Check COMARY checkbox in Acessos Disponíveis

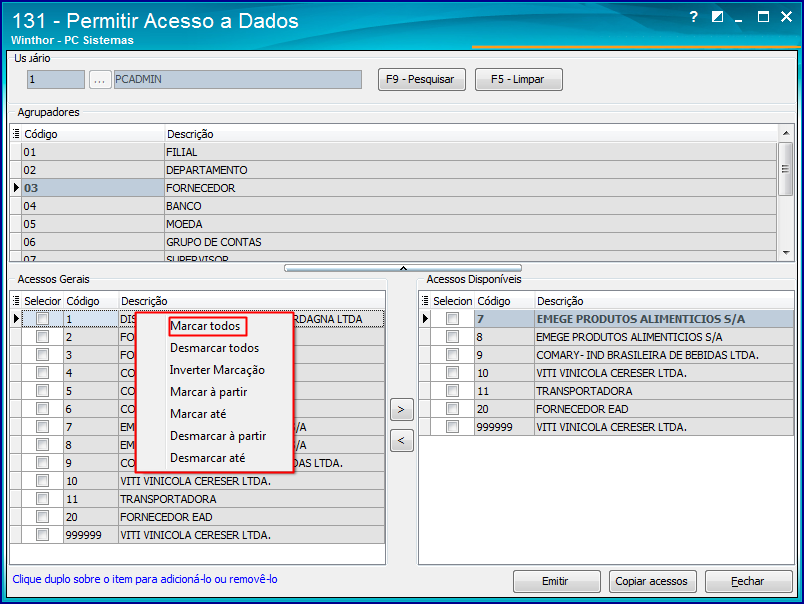[x=452, y=355]
